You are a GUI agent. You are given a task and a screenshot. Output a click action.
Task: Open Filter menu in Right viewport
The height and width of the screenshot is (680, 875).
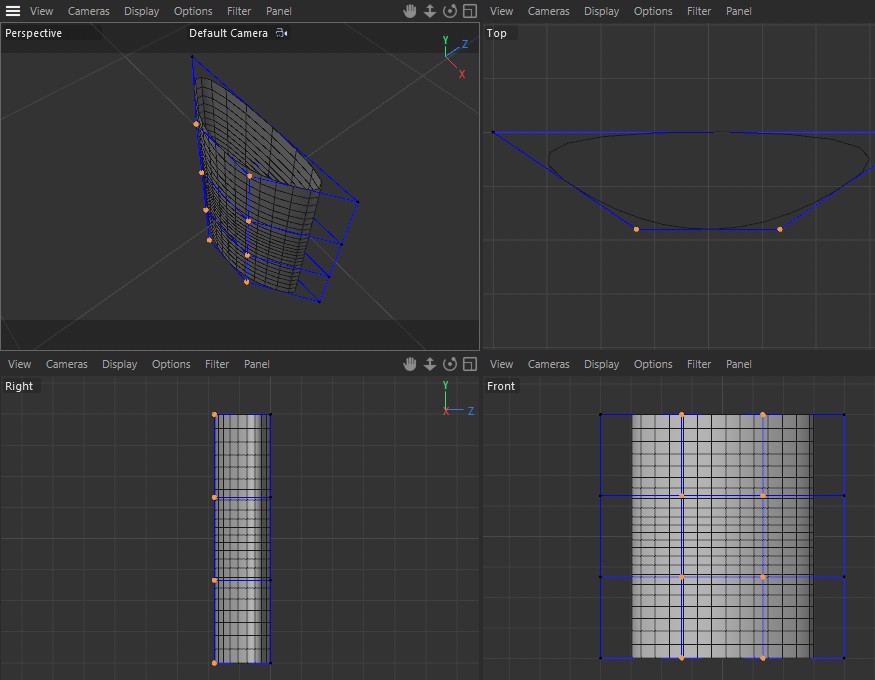coord(217,364)
